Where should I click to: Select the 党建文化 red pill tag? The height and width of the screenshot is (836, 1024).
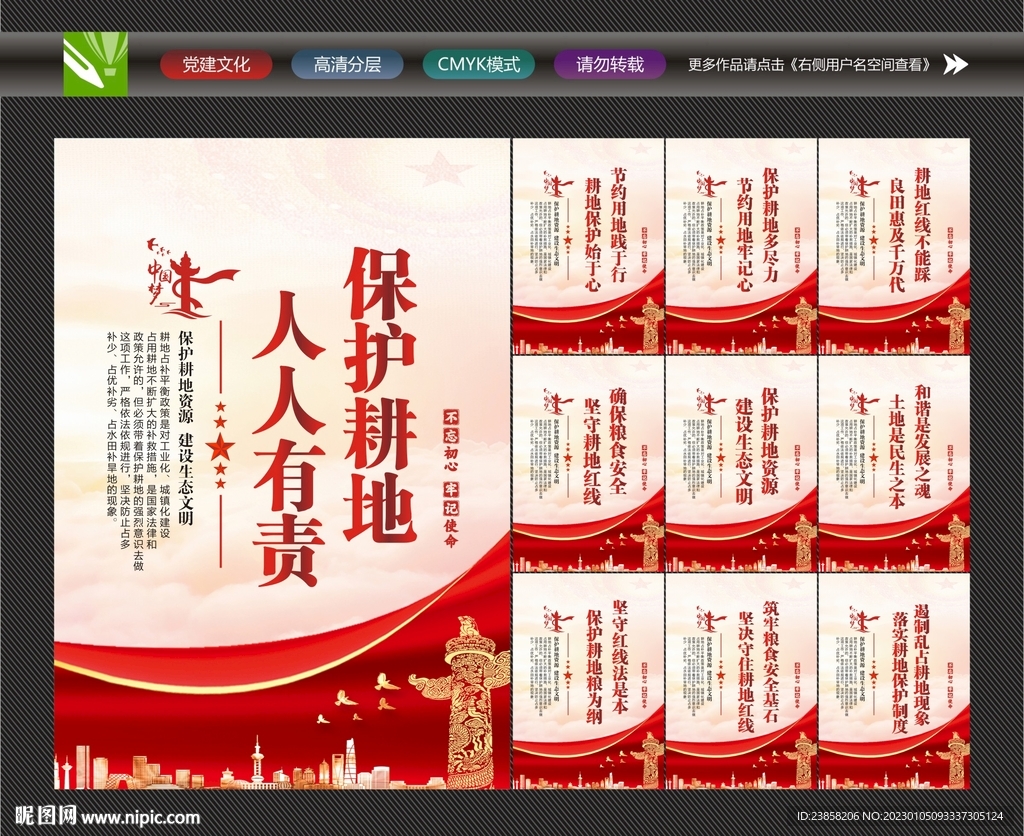click(216, 64)
